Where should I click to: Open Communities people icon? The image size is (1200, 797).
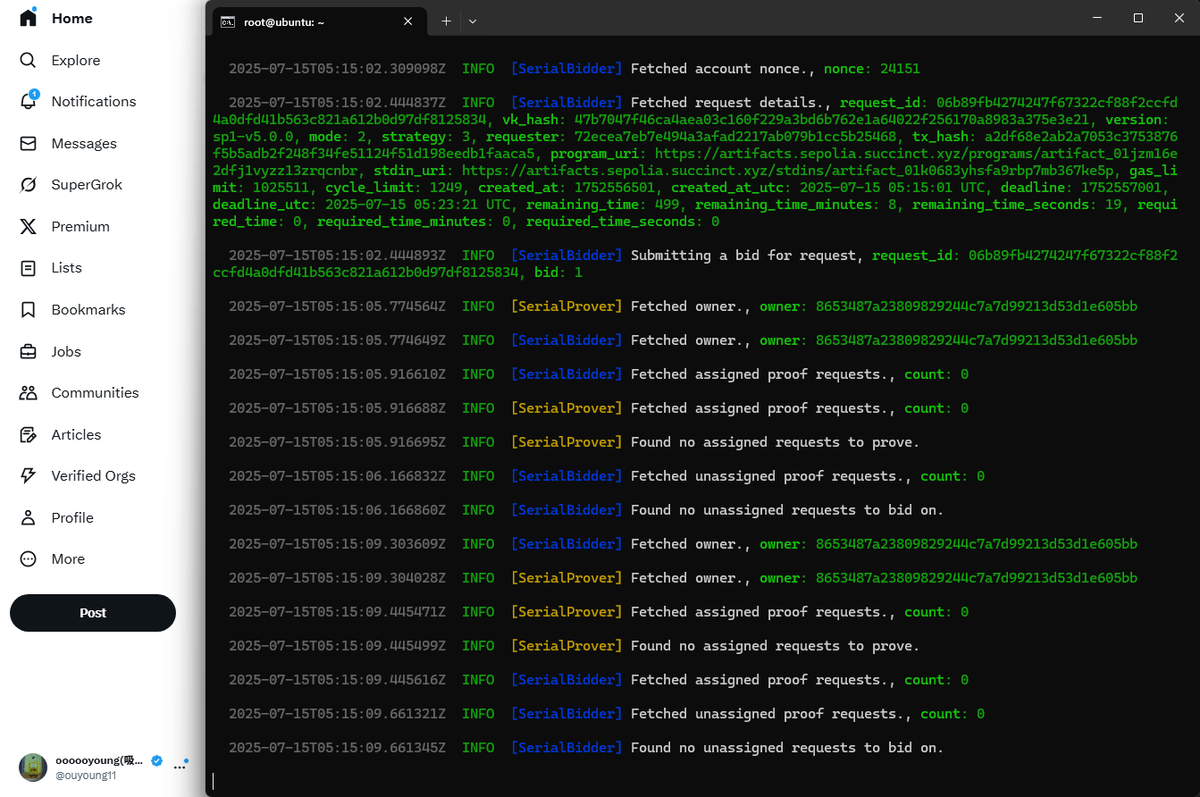tap(28, 393)
